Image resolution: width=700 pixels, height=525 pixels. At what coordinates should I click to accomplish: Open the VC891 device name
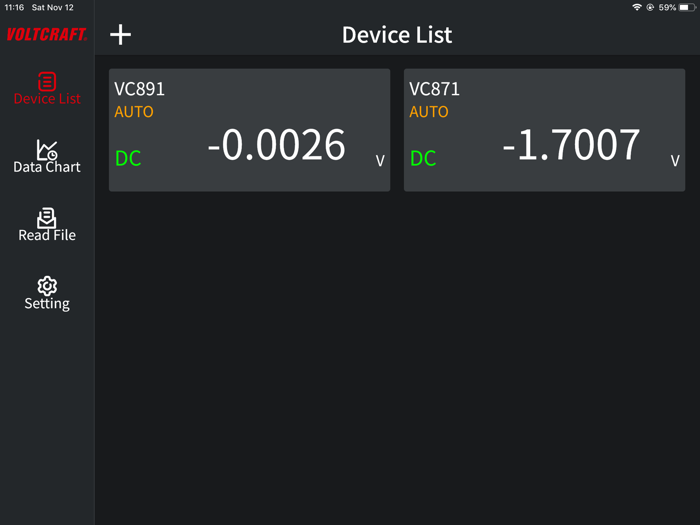(x=140, y=89)
